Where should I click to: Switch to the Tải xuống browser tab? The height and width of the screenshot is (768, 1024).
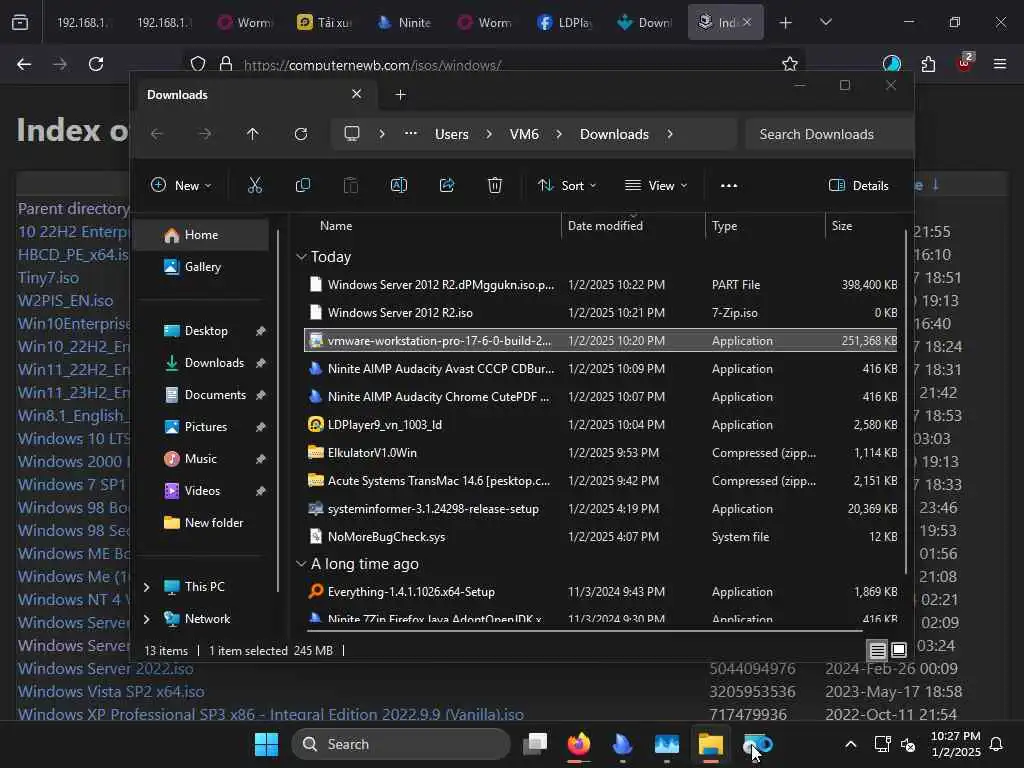[x=325, y=23]
